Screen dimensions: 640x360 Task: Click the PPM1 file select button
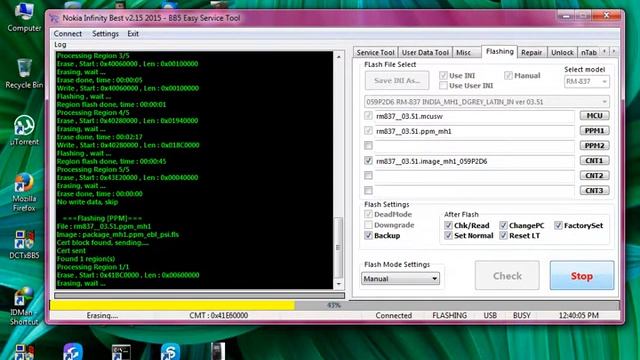(594, 131)
